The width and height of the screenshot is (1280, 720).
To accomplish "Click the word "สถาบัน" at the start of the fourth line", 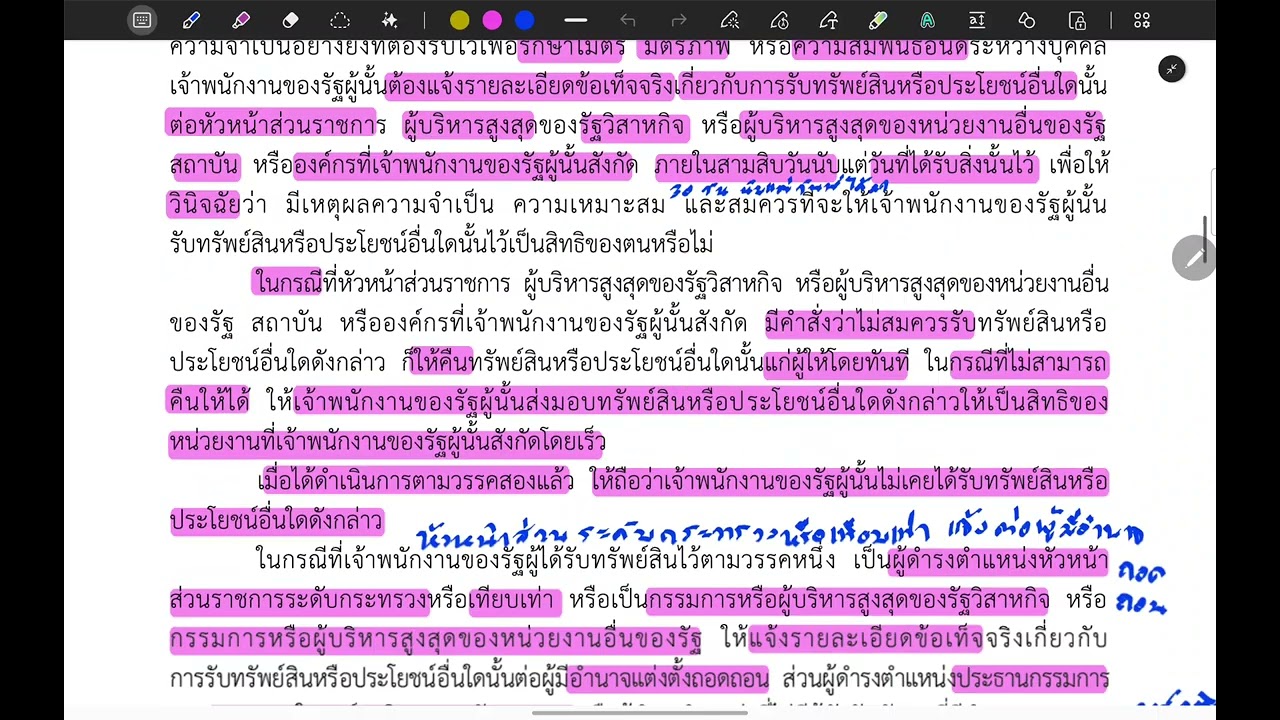I will pyautogui.click(x=204, y=165).
